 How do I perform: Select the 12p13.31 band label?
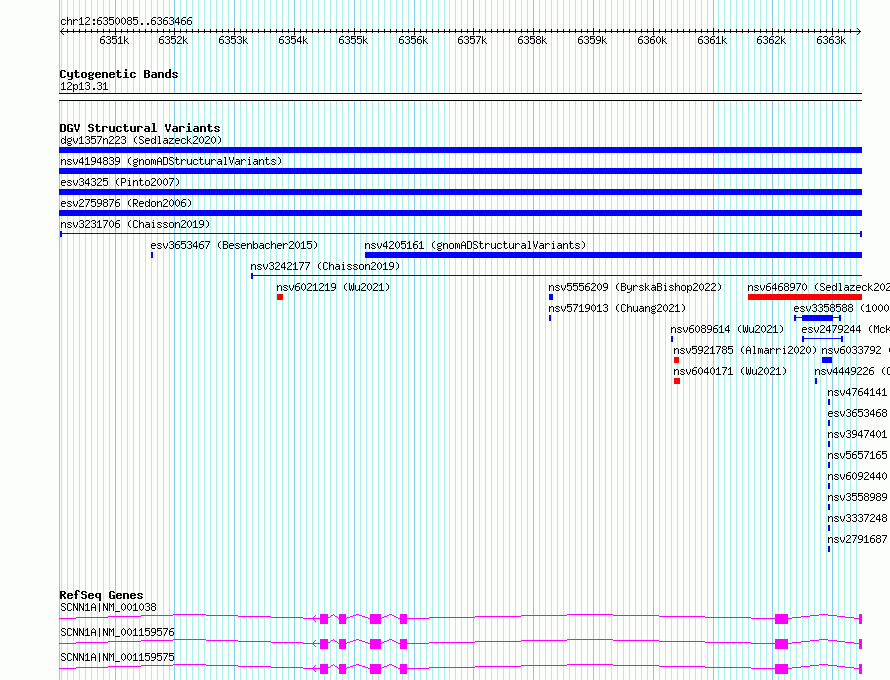(84, 86)
